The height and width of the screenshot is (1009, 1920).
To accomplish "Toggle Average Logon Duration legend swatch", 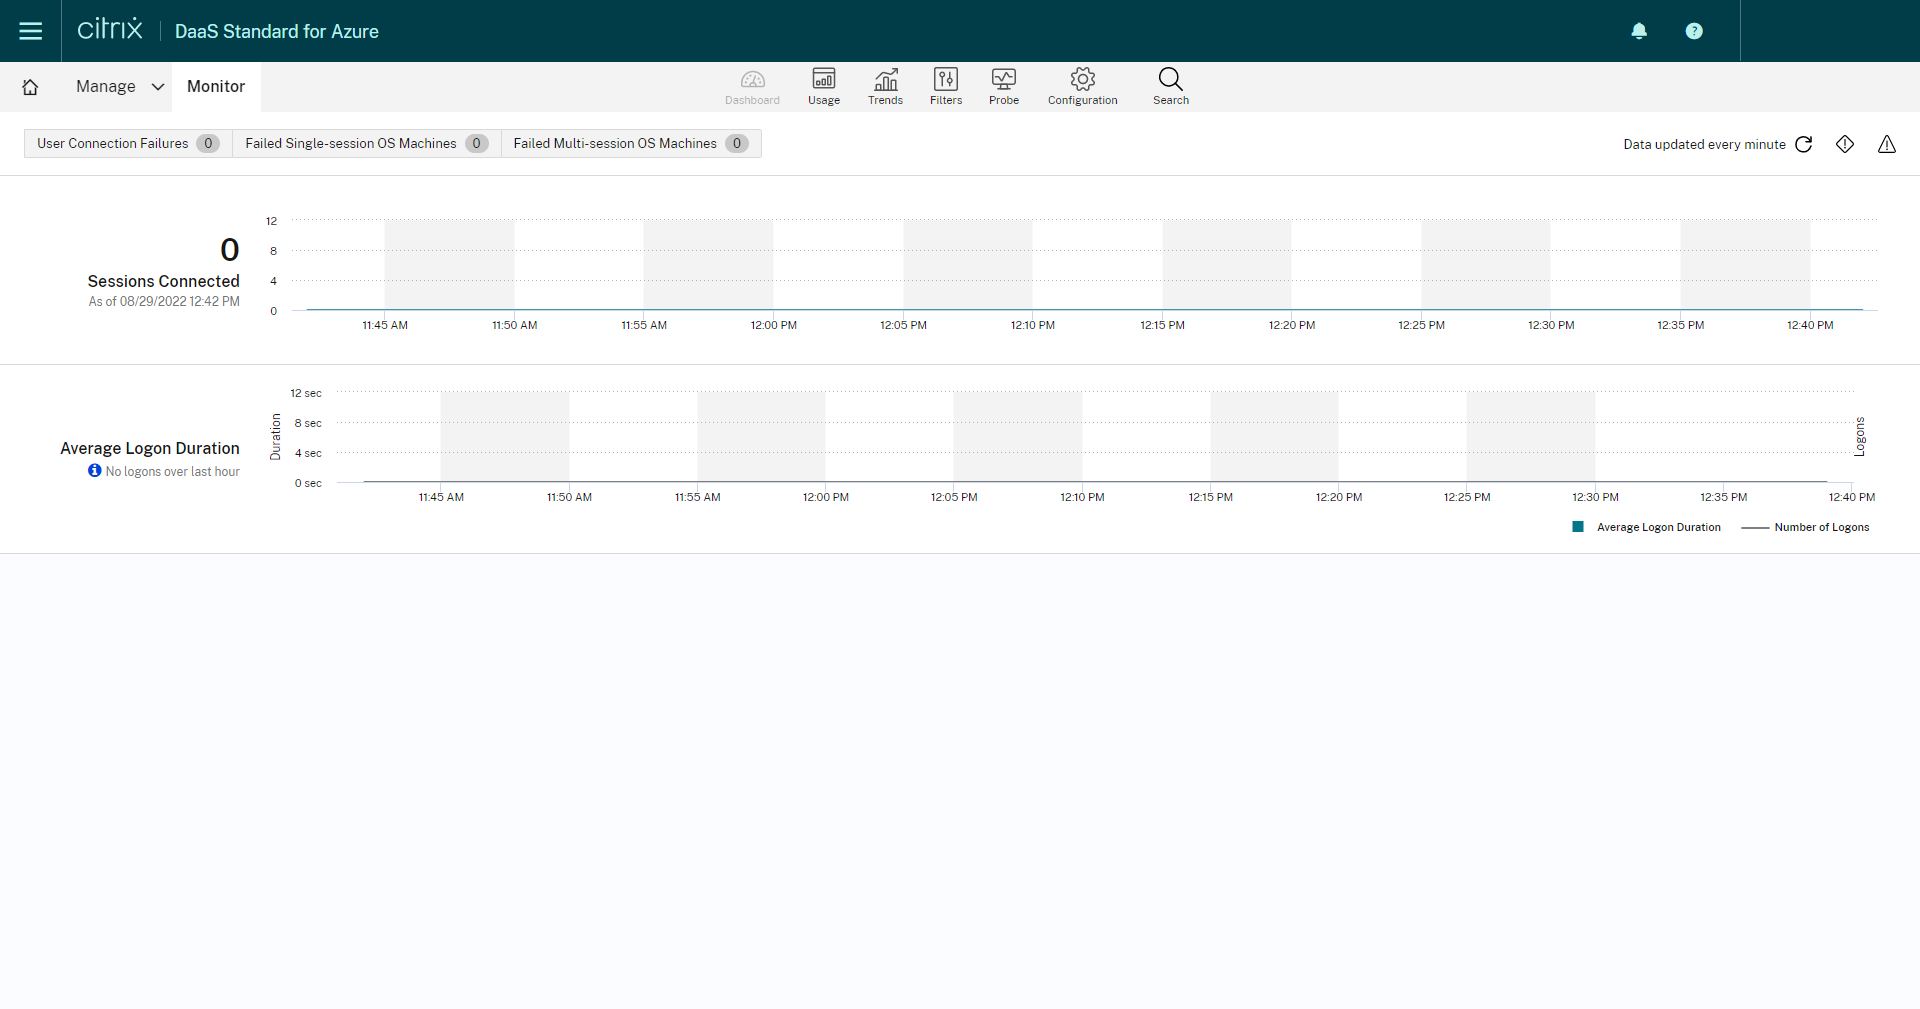I will (1578, 527).
